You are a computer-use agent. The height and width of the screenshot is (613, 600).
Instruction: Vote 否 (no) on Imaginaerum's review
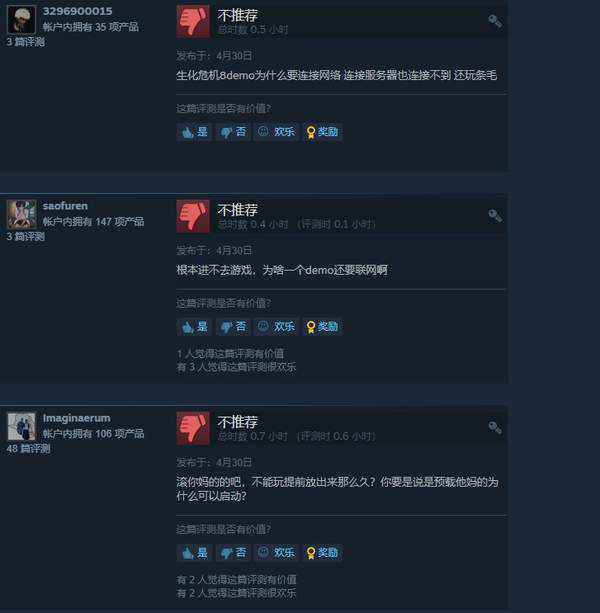pyautogui.click(x=233, y=553)
